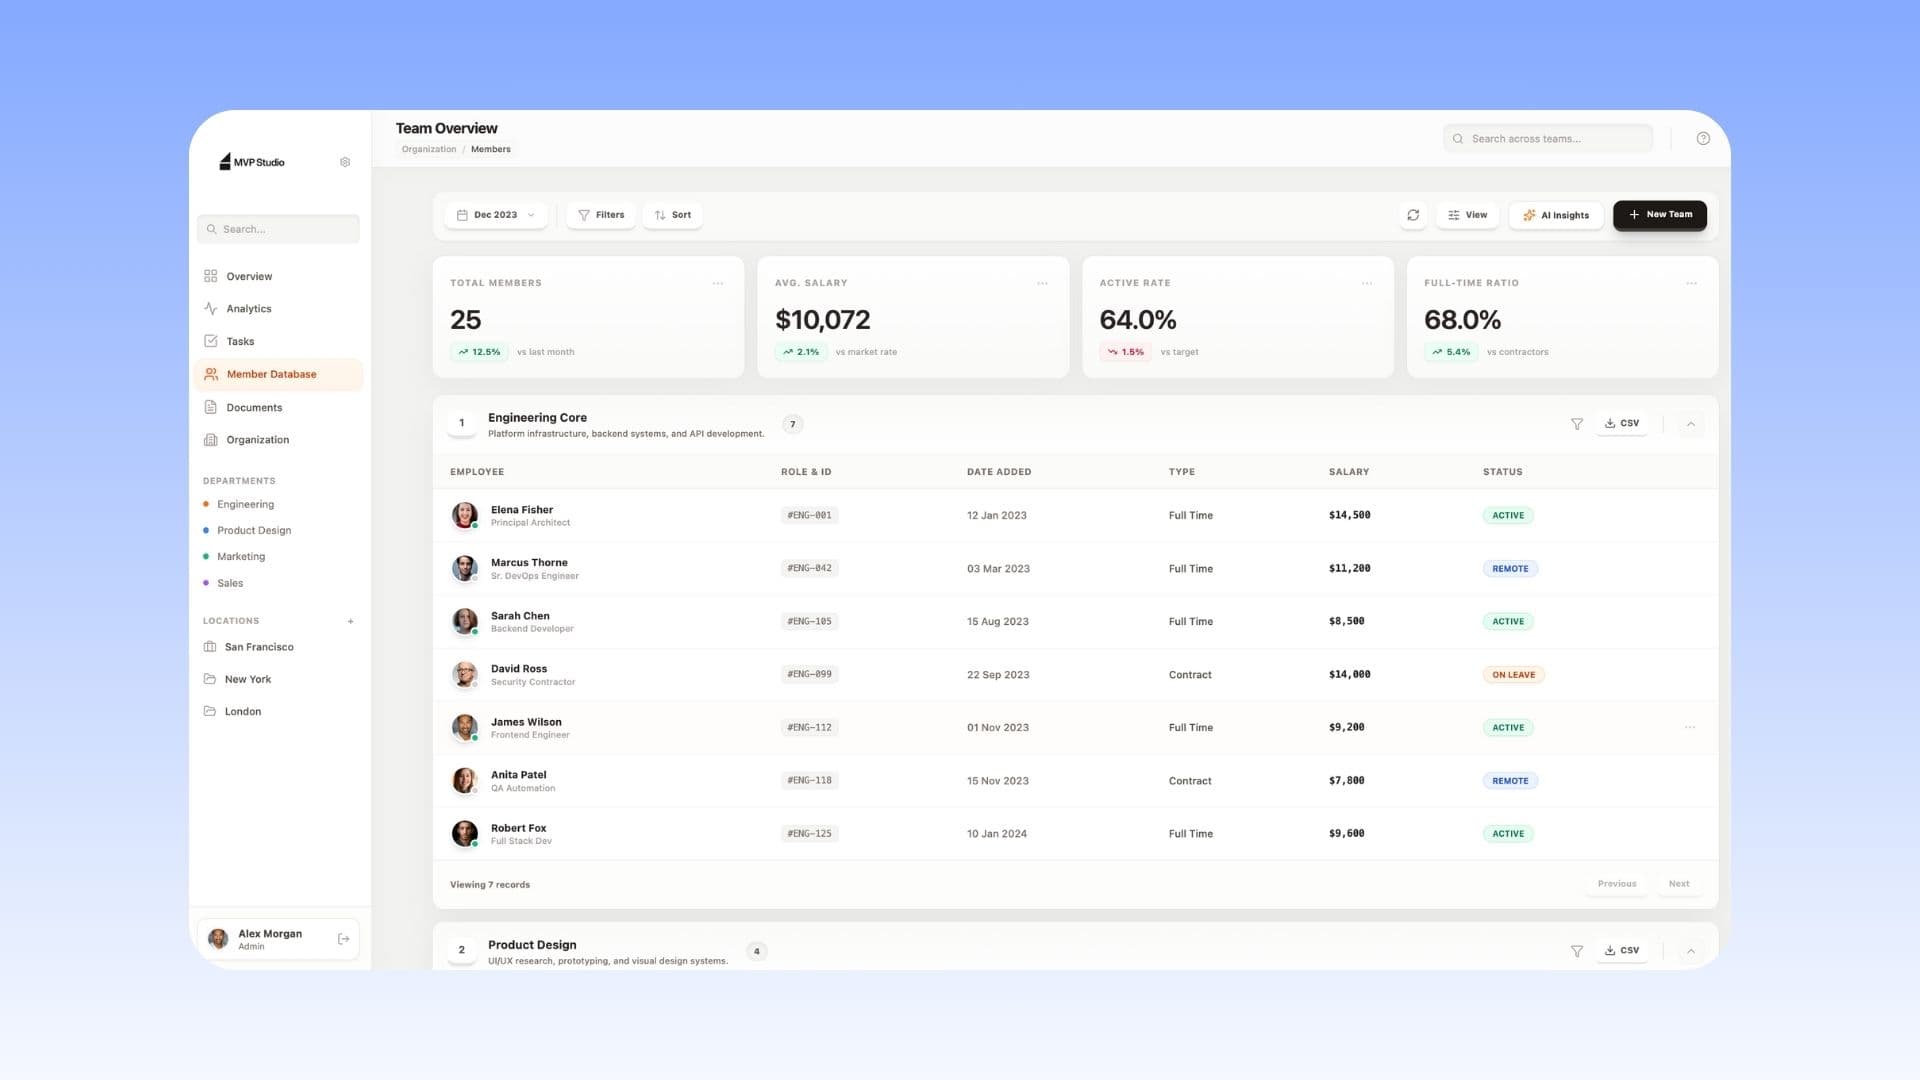Download Engineering Core data via CSV button

pyautogui.click(x=1621, y=423)
